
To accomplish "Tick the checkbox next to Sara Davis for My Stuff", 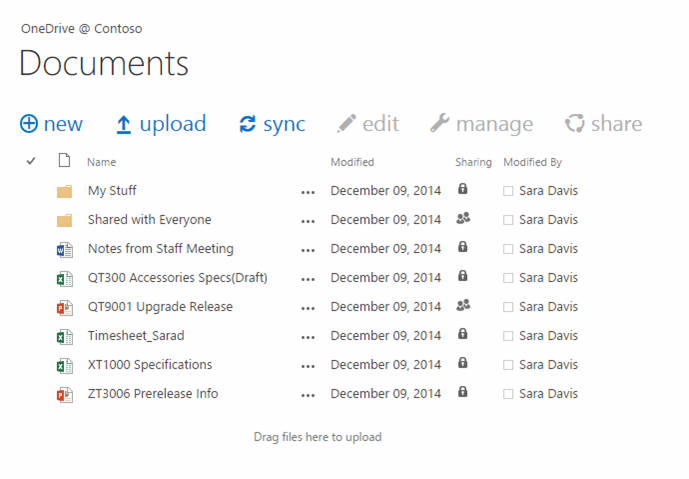I will [508, 191].
